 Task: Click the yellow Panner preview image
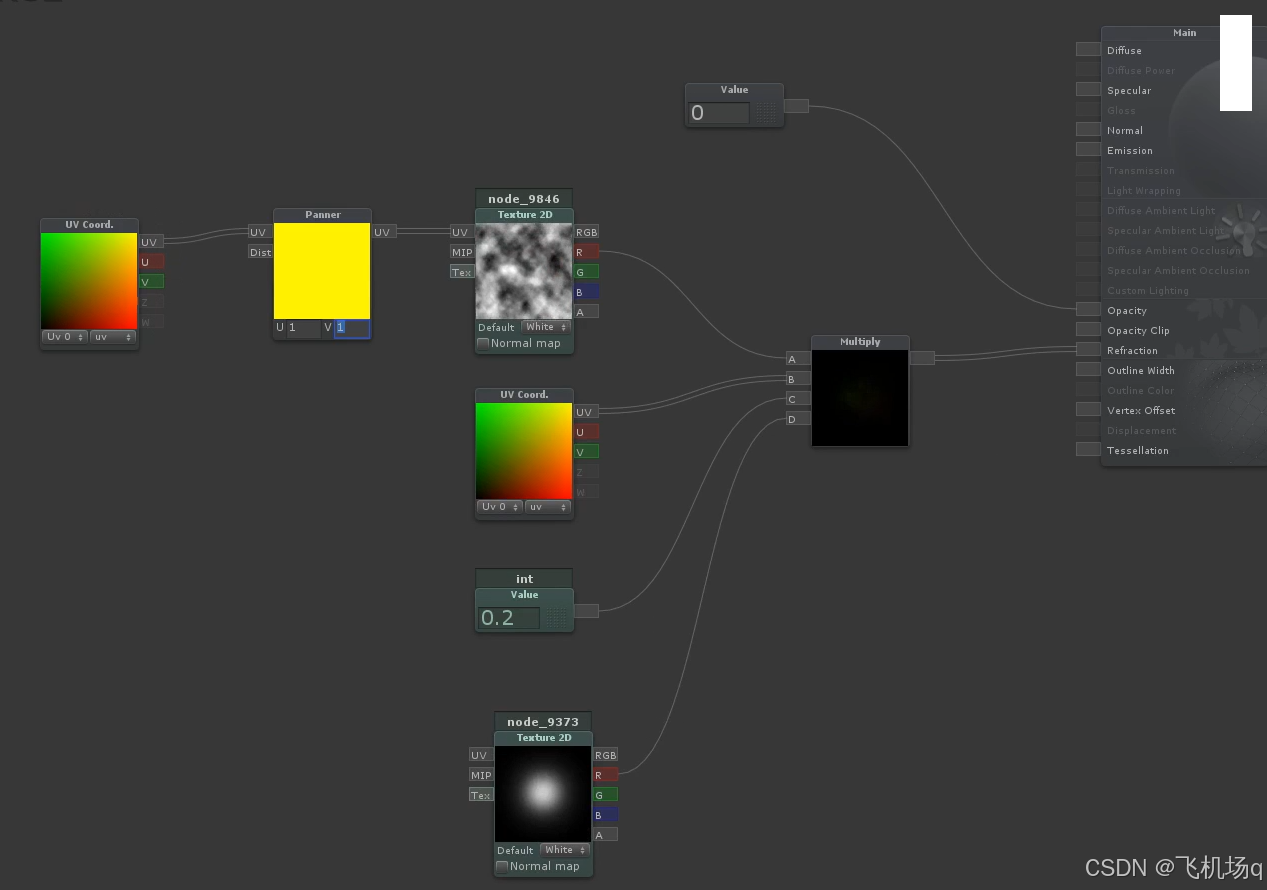click(322, 270)
